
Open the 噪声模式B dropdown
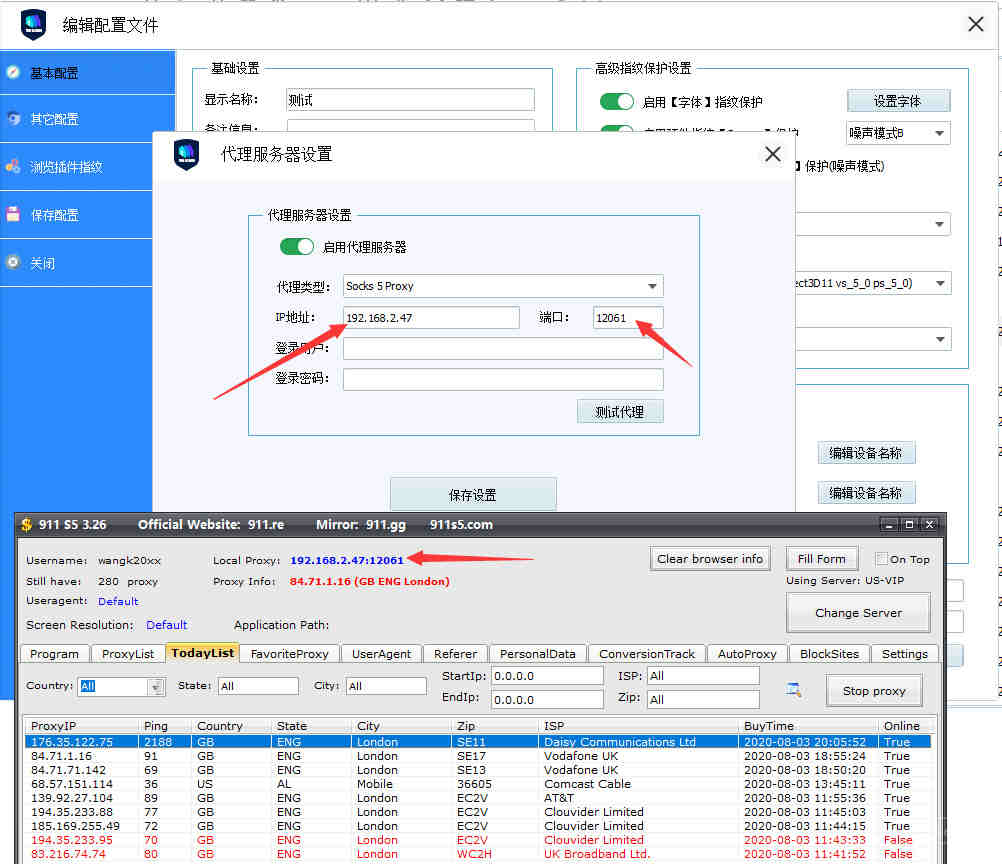tap(898, 133)
